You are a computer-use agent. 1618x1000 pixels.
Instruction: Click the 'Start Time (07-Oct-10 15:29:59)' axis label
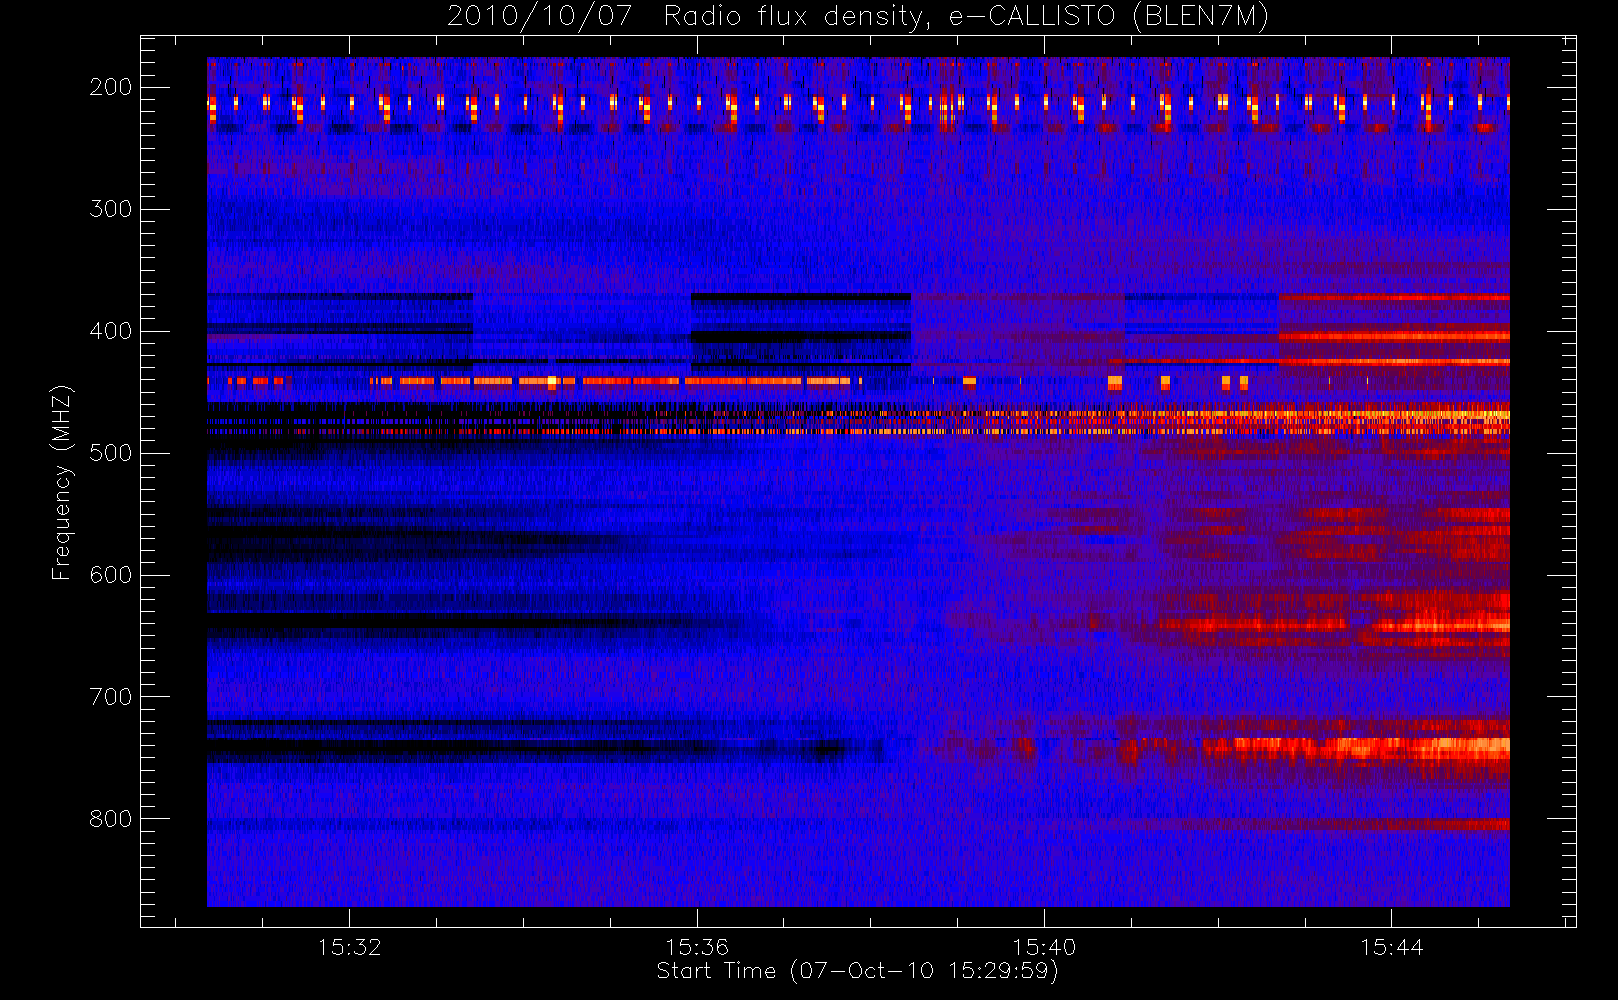point(857,971)
